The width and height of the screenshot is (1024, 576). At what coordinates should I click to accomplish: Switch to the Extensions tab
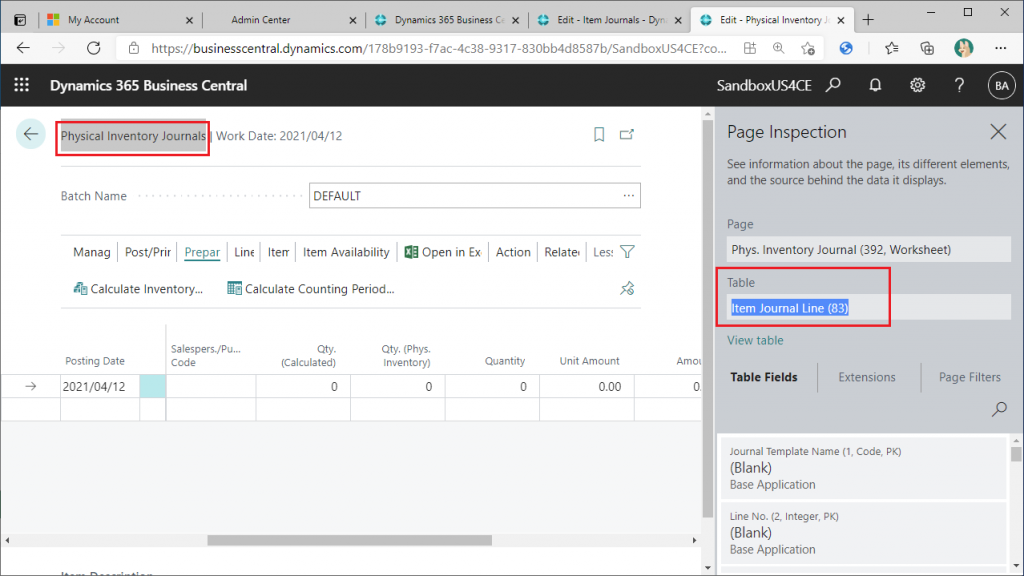(x=867, y=377)
